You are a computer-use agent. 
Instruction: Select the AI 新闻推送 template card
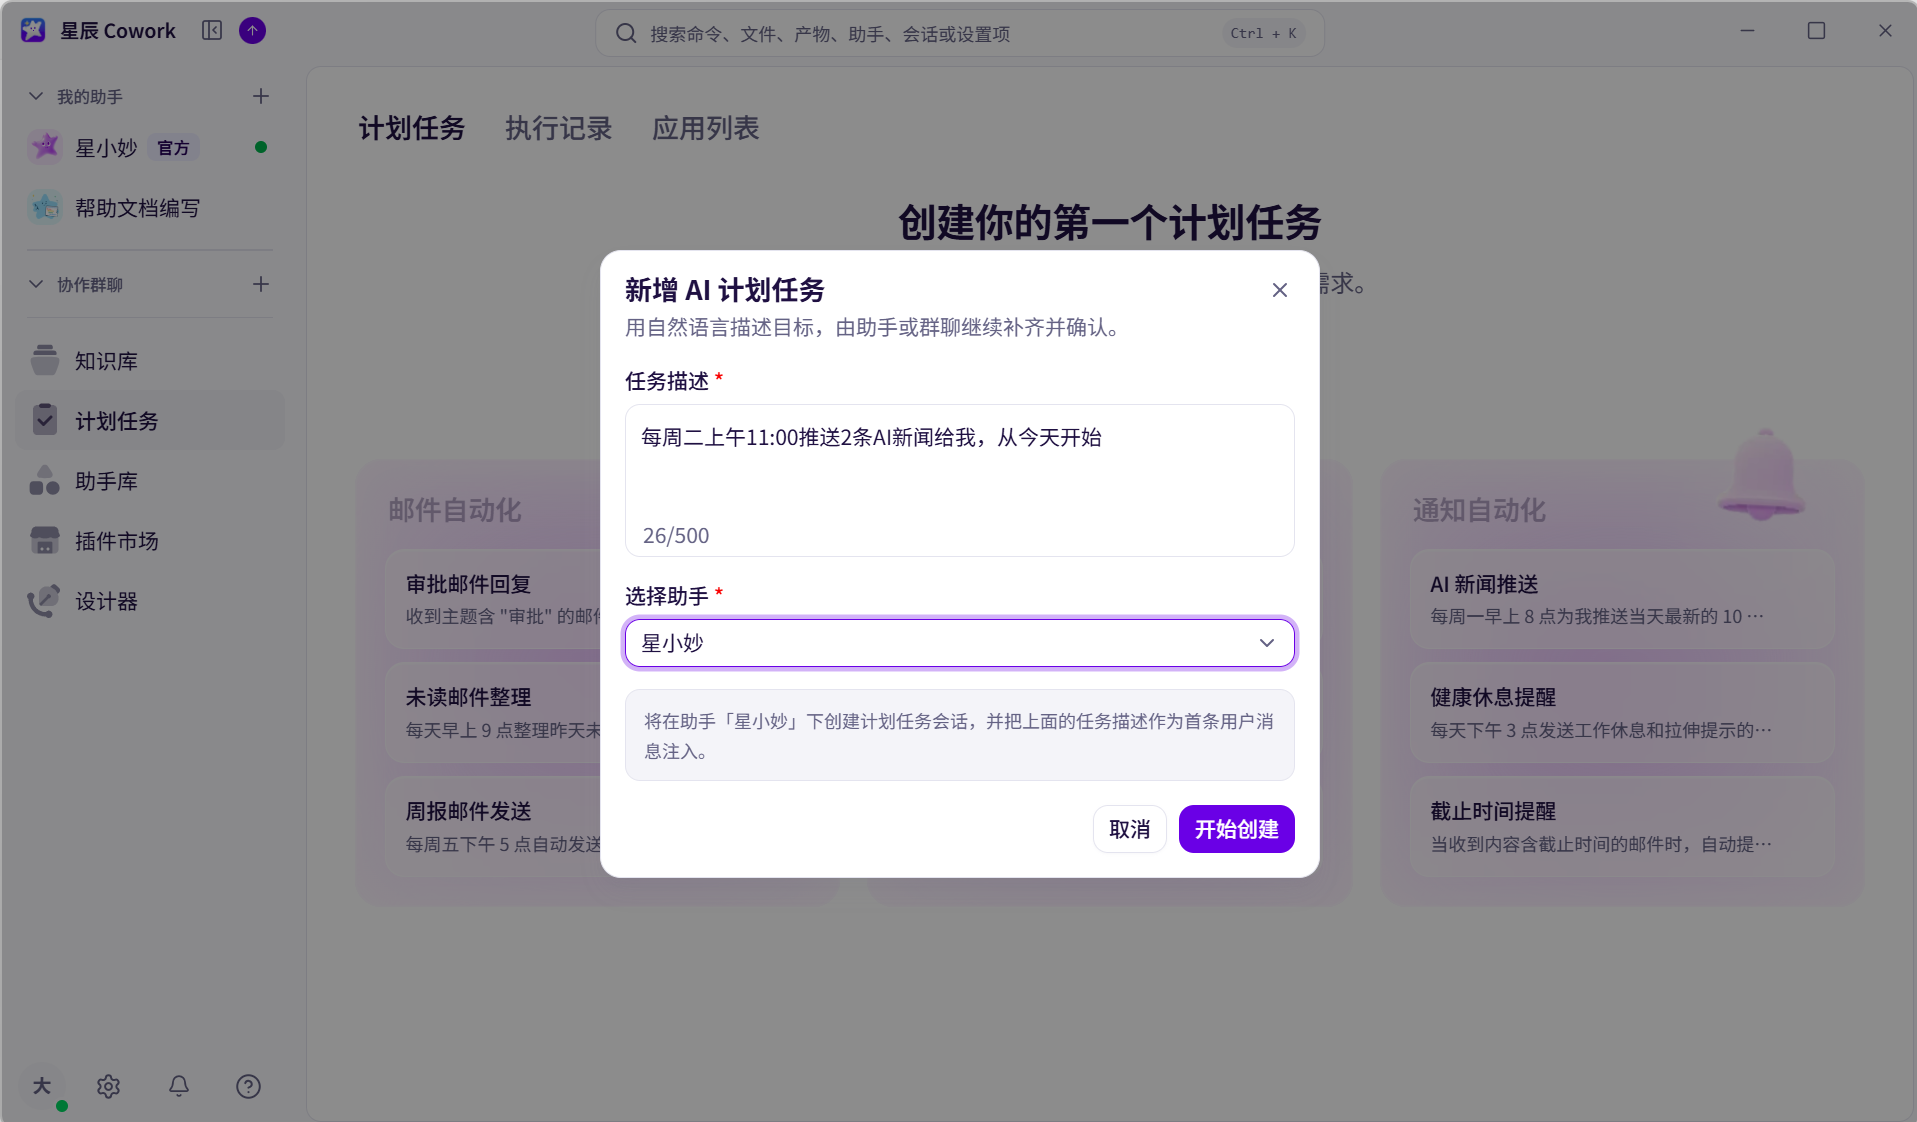click(1622, 599)
